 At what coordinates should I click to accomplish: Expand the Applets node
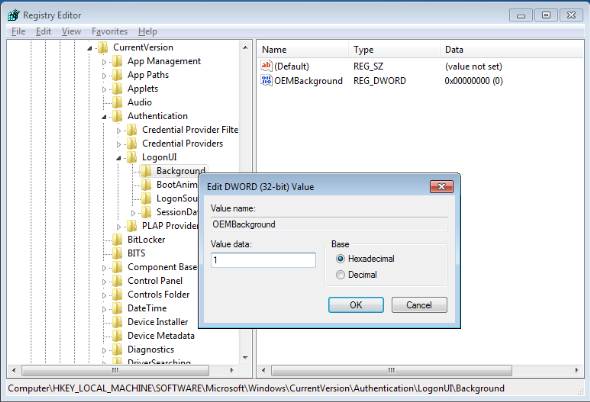click(x=104, y=90)
